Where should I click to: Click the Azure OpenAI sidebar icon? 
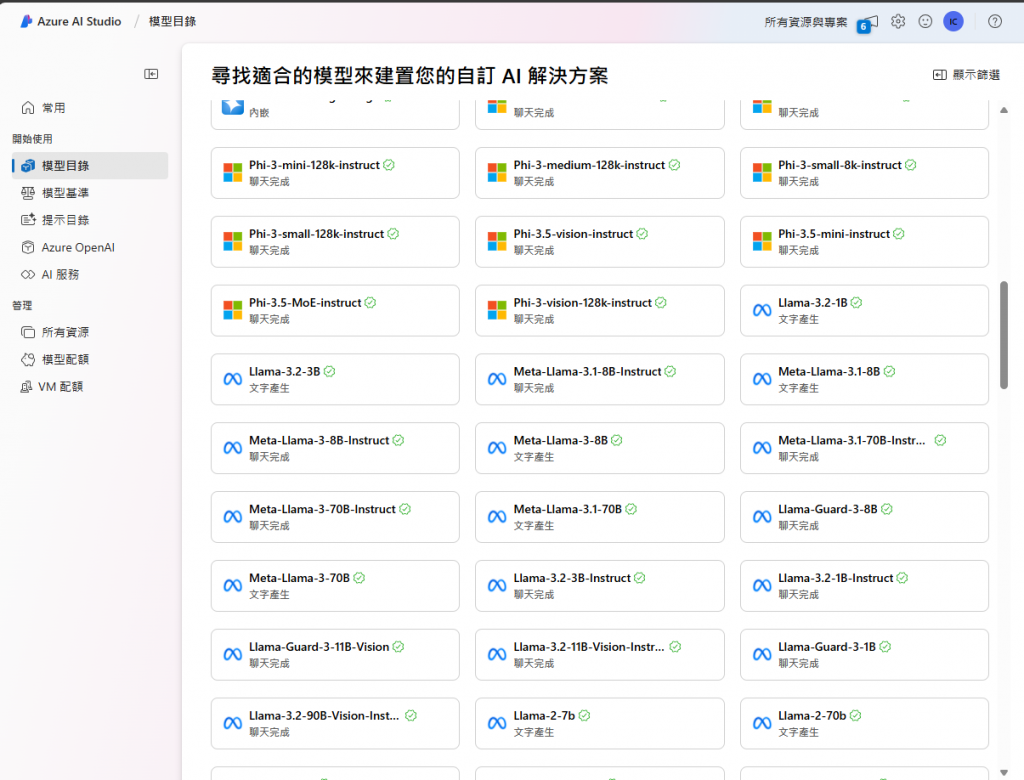pos(28,248)
